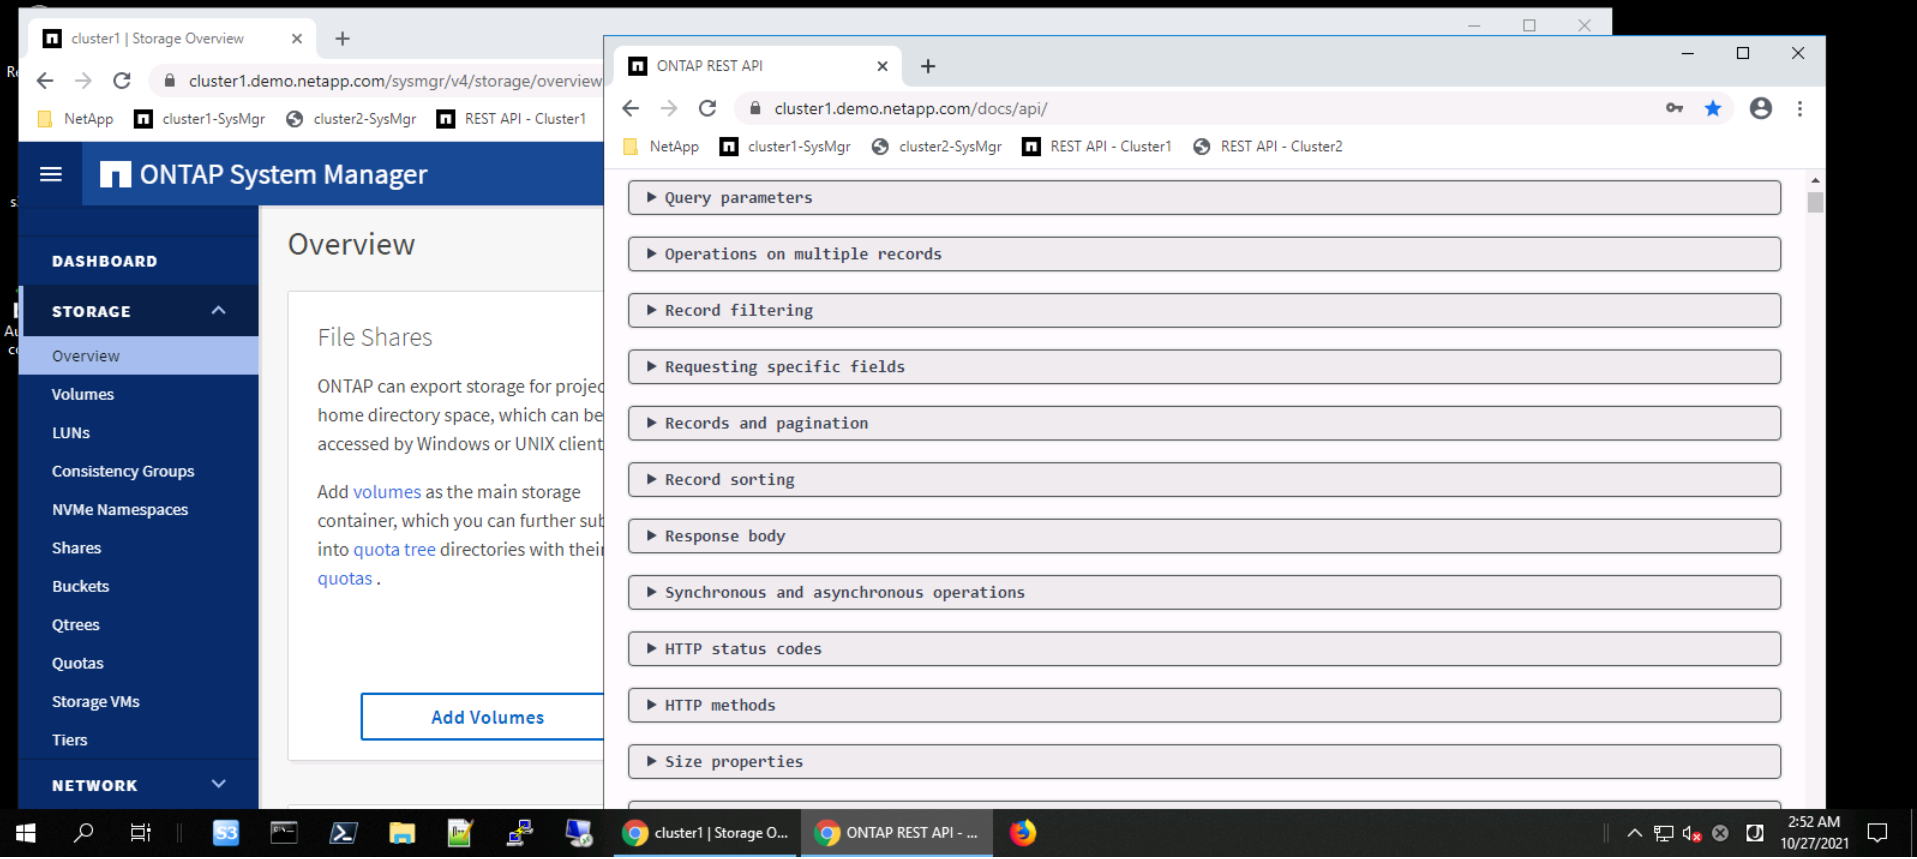Open Chrome three-dot menu in REST API window

point(1800,108)
